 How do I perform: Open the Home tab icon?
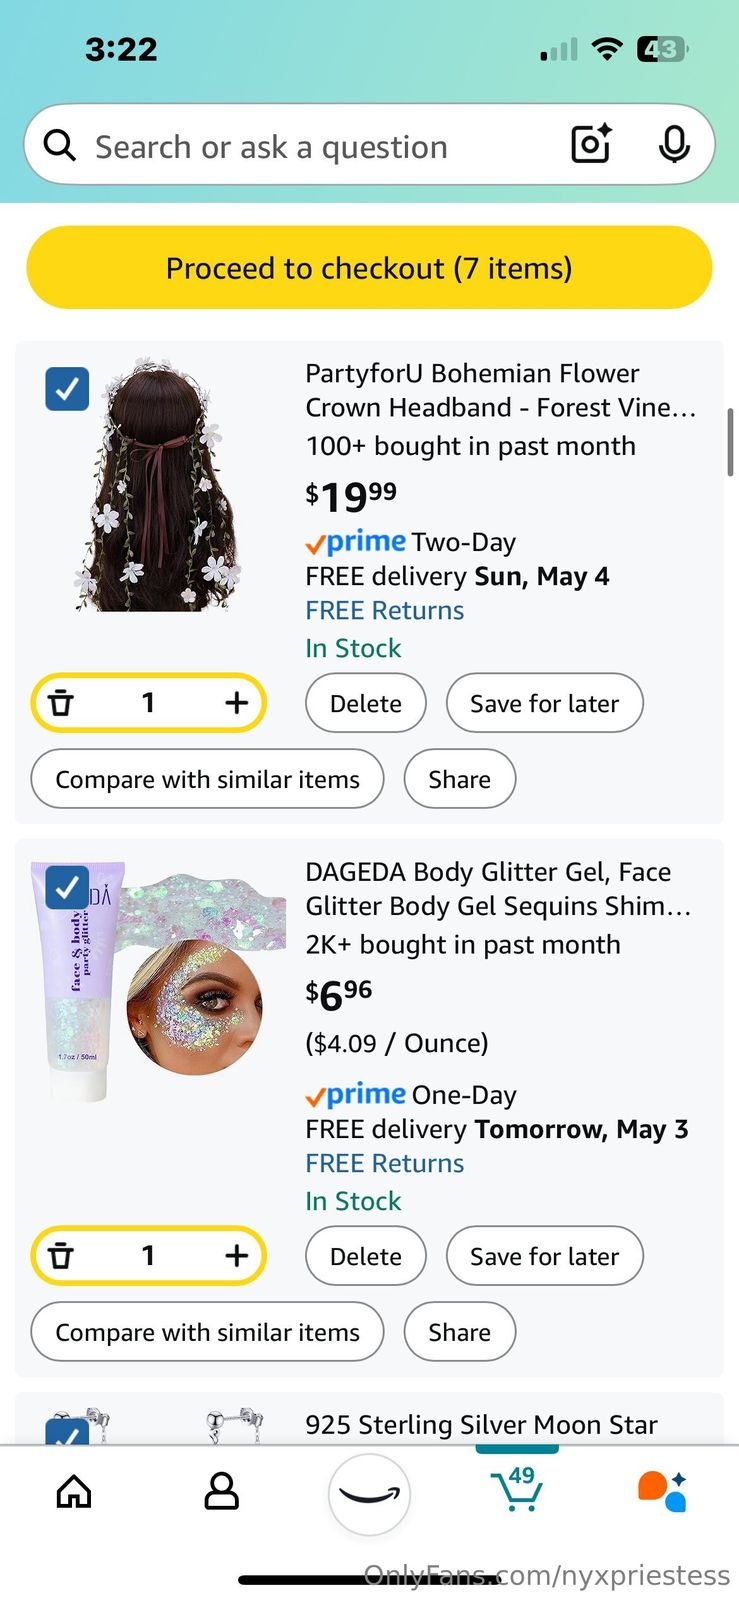point(74,1491)
